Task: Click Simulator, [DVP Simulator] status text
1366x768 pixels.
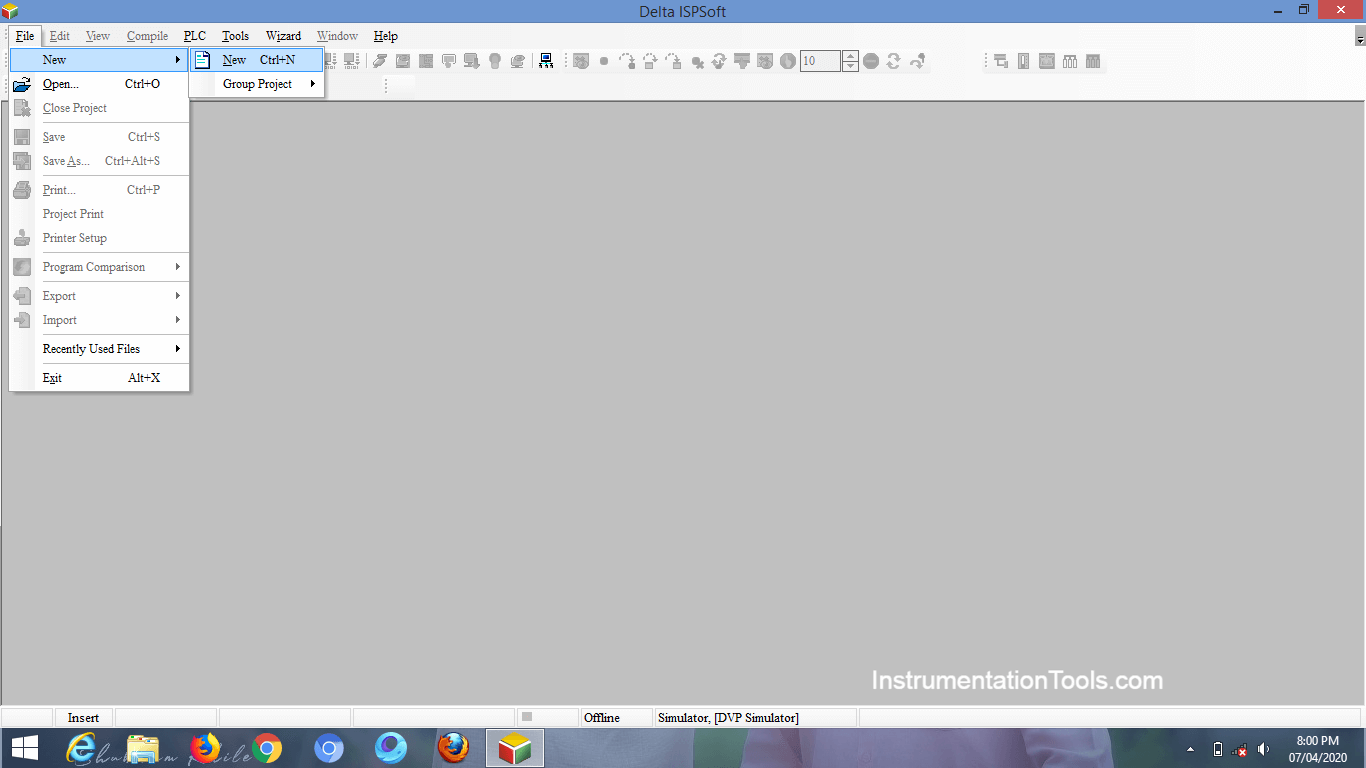Action: (728, 717)
